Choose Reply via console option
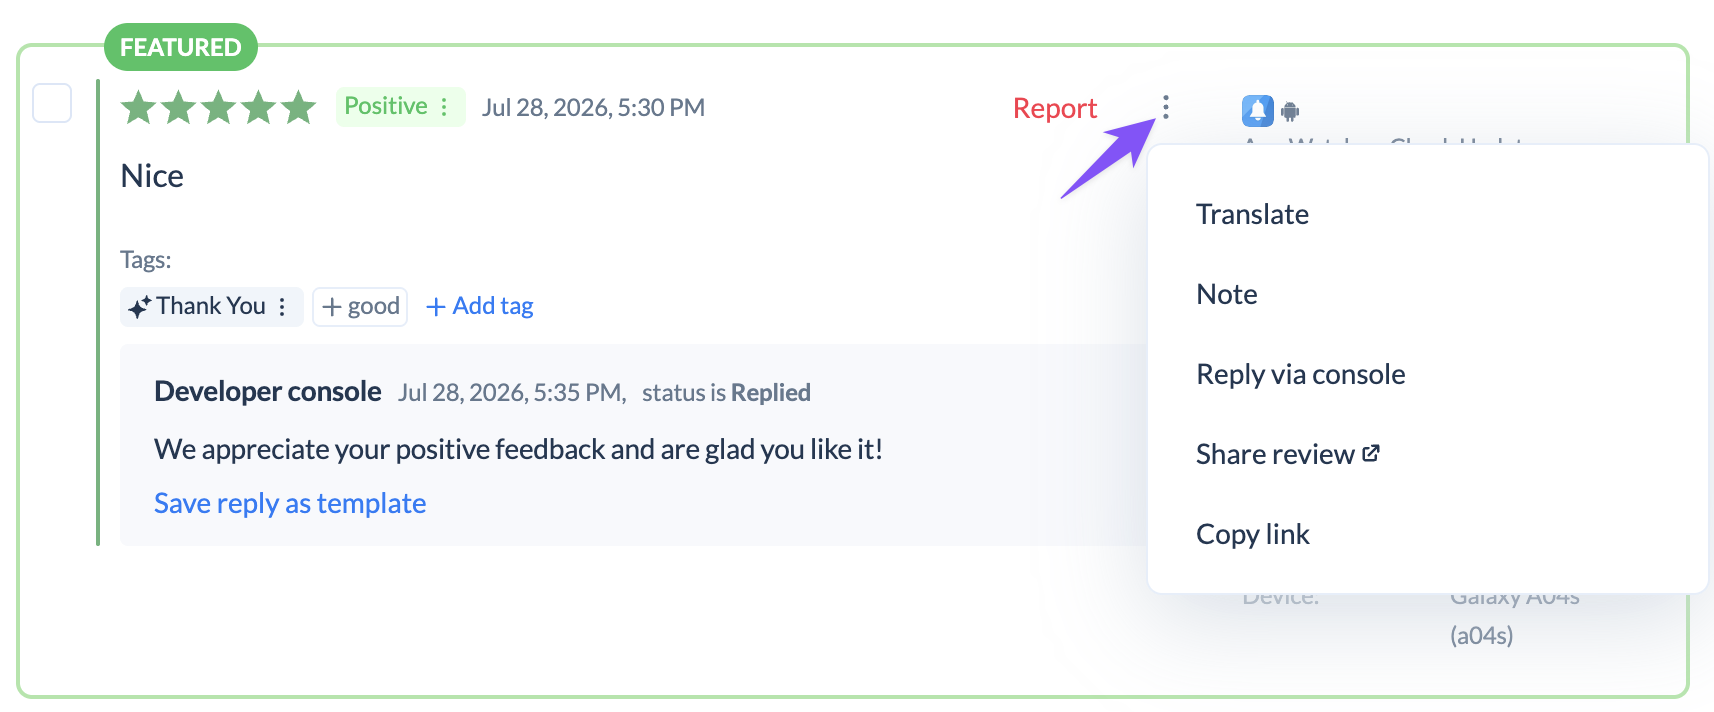Image resolution: width=1714 pixels, height=712 pixels. pos(1300,374)
